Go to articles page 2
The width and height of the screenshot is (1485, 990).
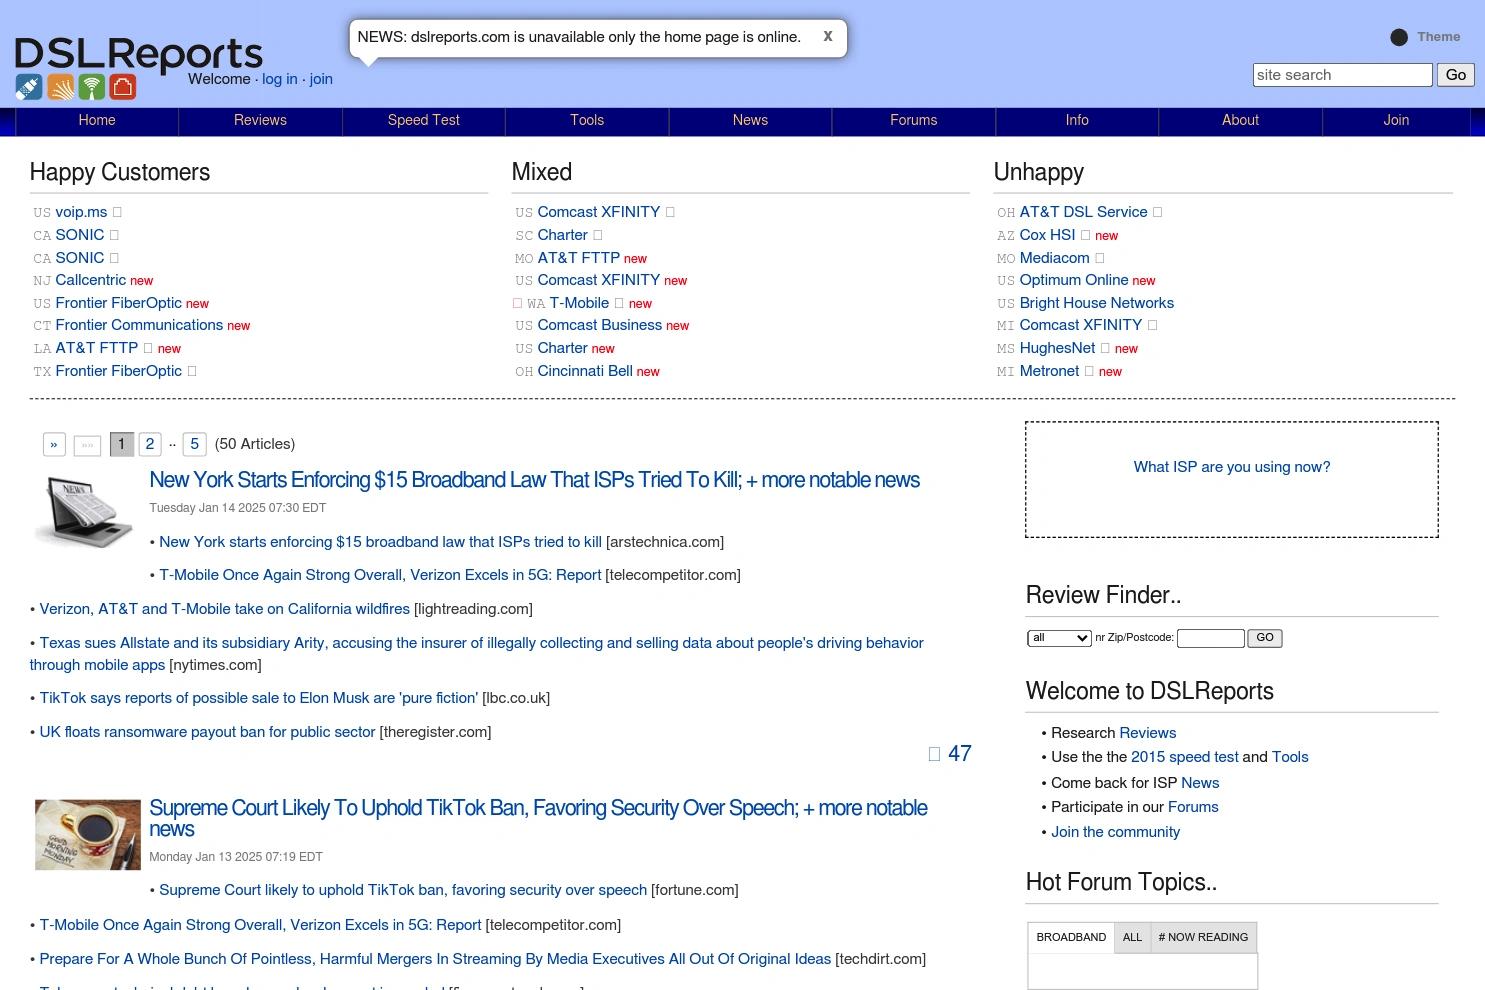[x=150, y=444]
